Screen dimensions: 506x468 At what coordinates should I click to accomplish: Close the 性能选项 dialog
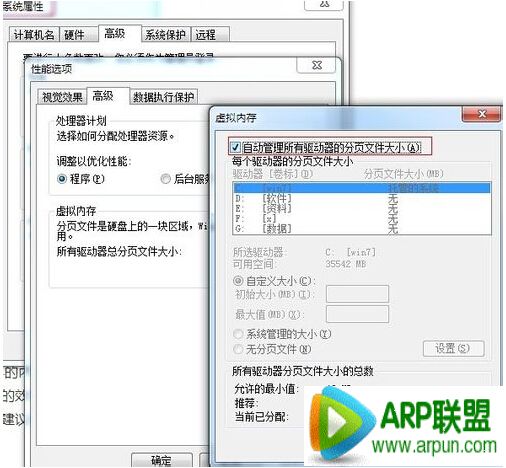coord(316,65)
